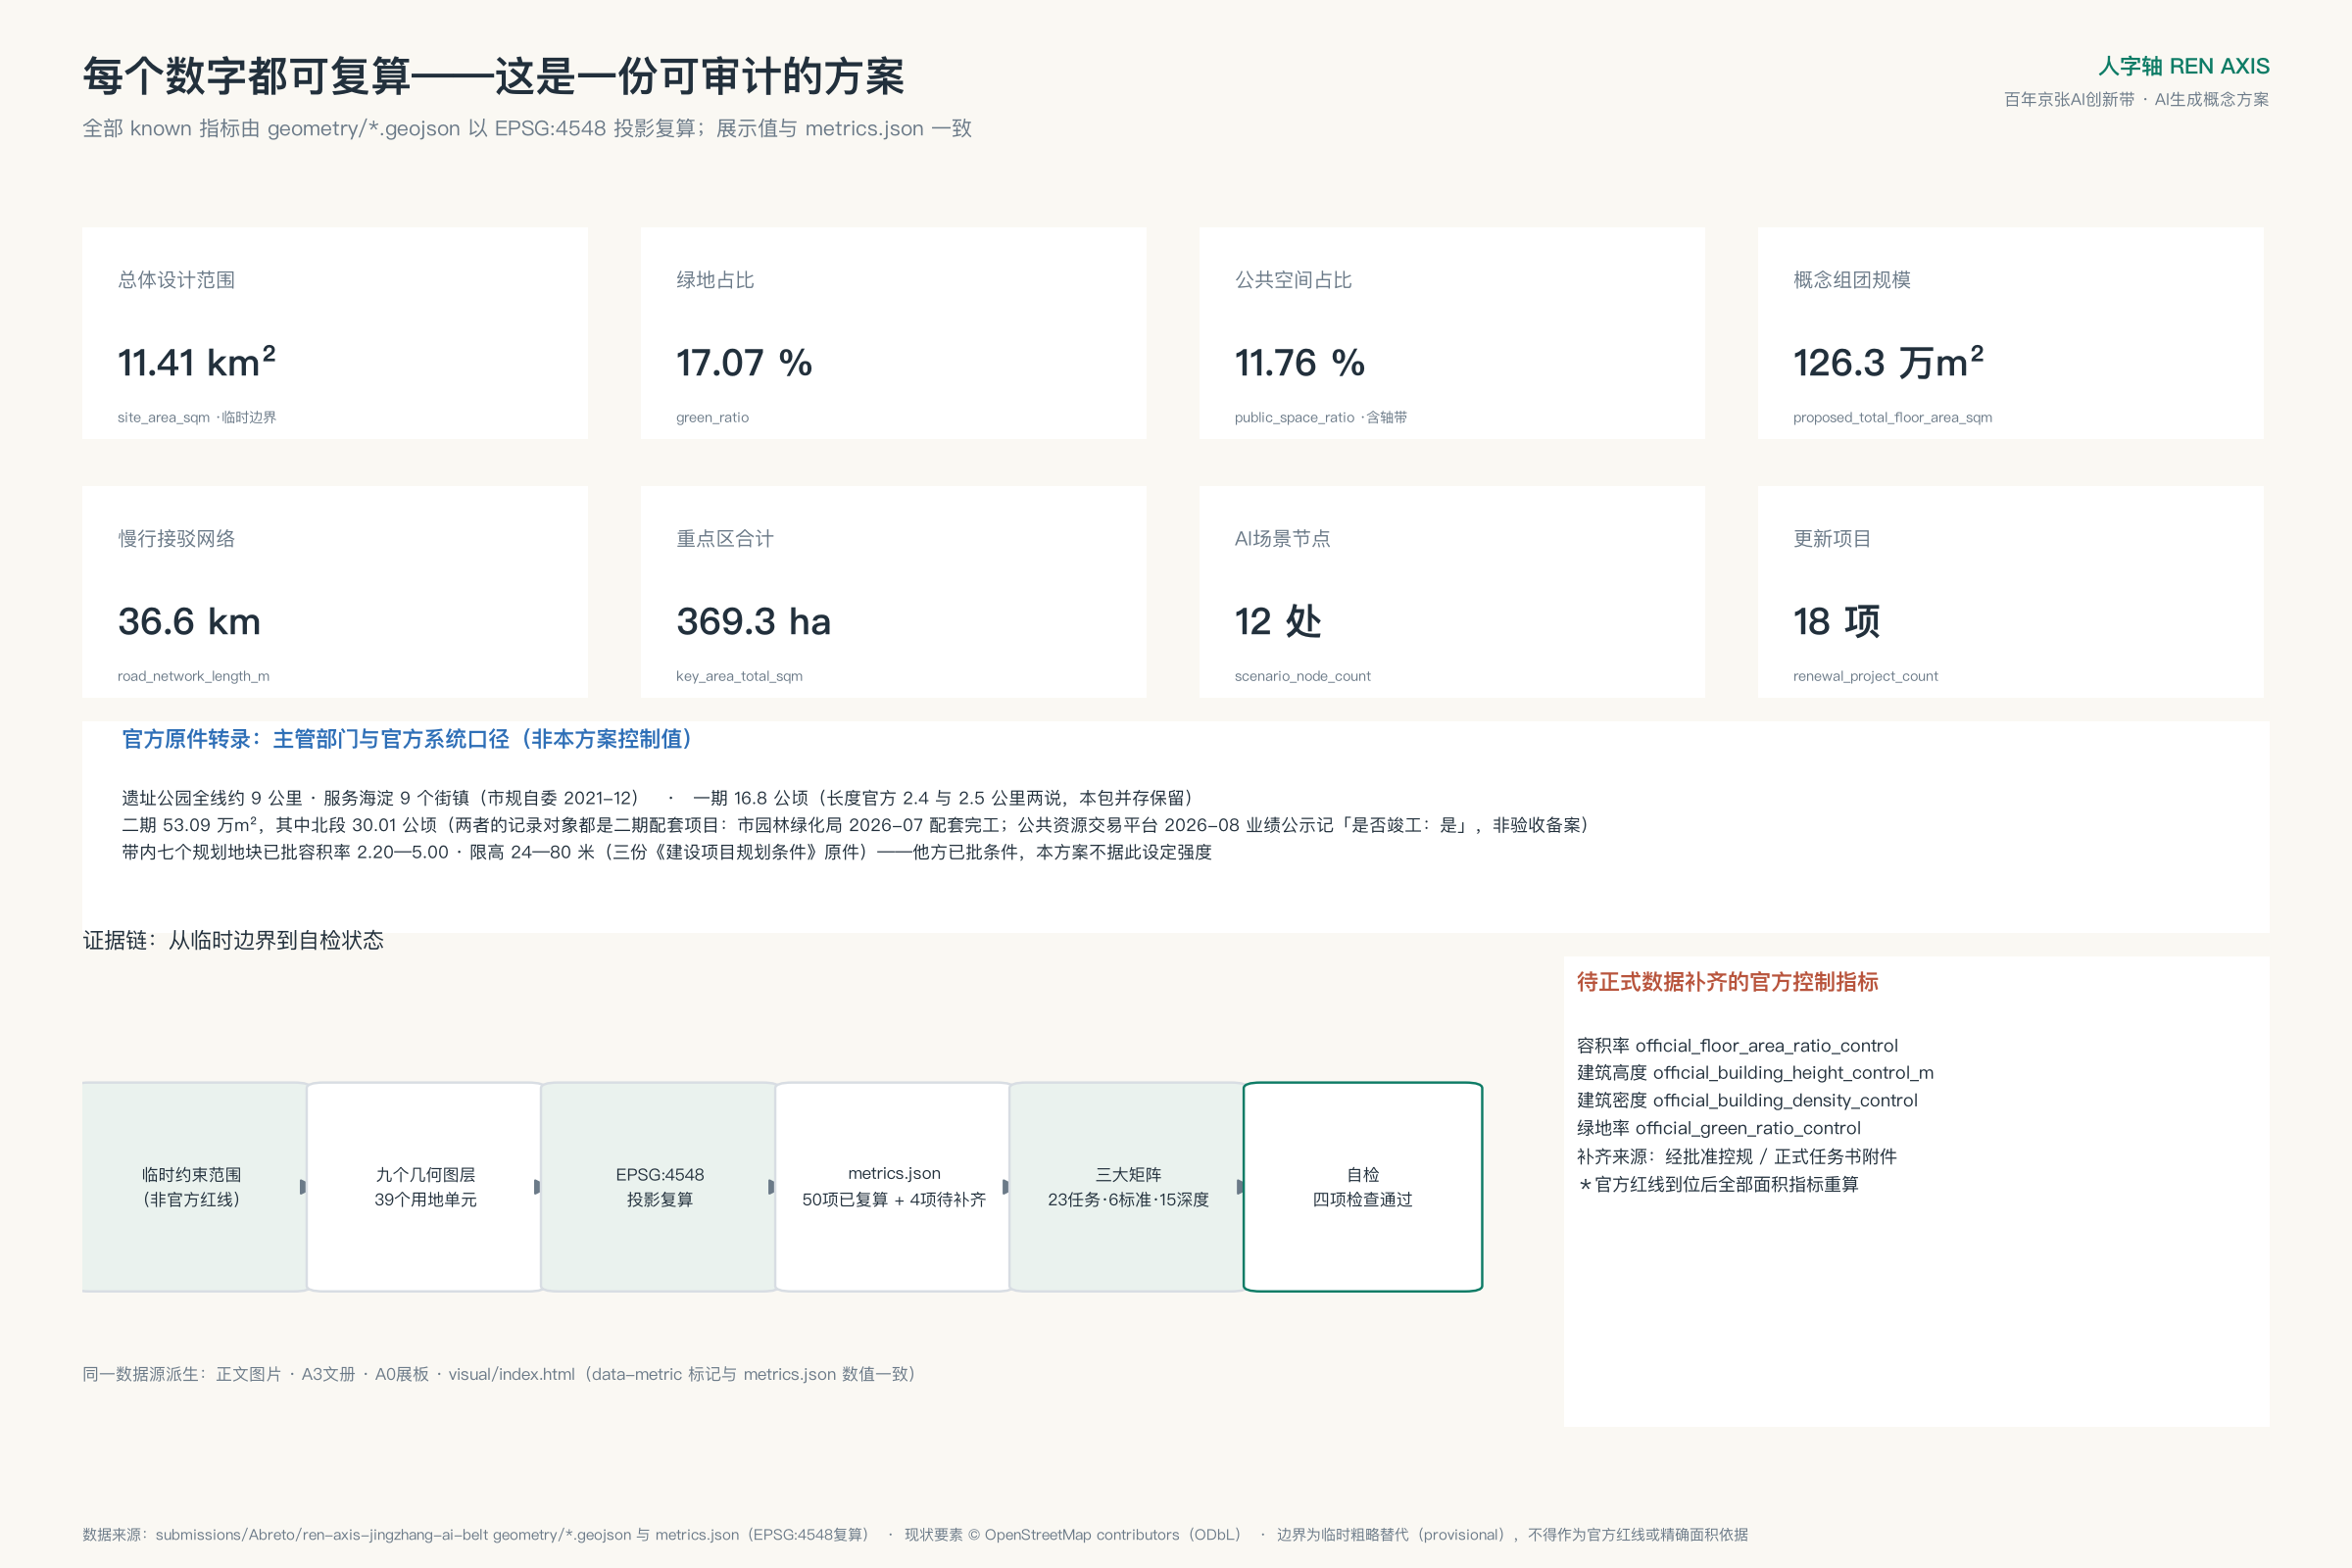Click the 公共空间占比 11.76 % value
This screenshot has height=1568, width=2352.
pos(1299,362)
